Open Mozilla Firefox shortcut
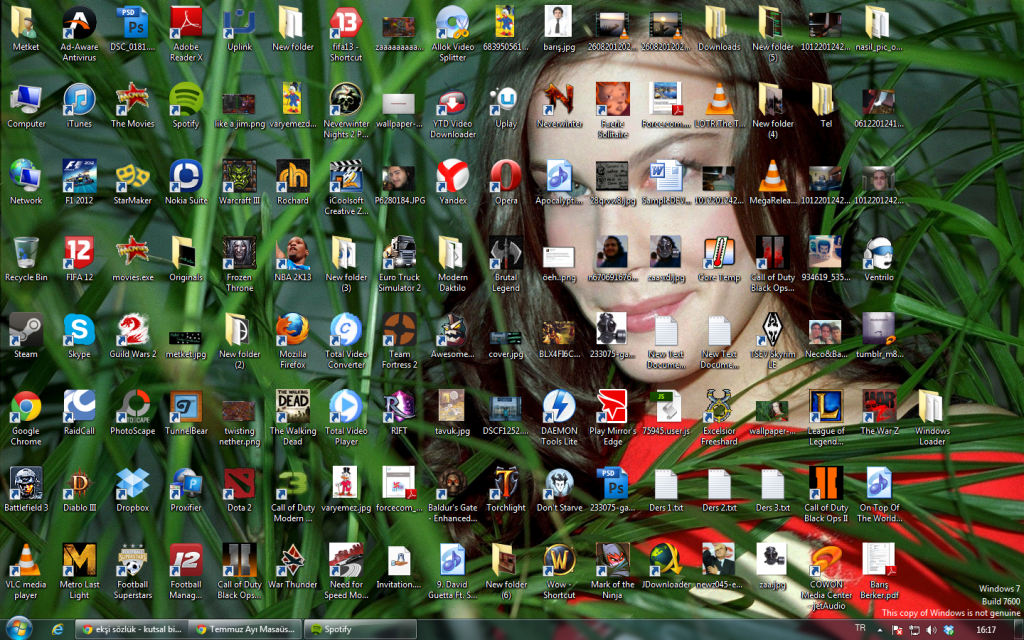Viewport: 1024px width, 640px height. 293,330
